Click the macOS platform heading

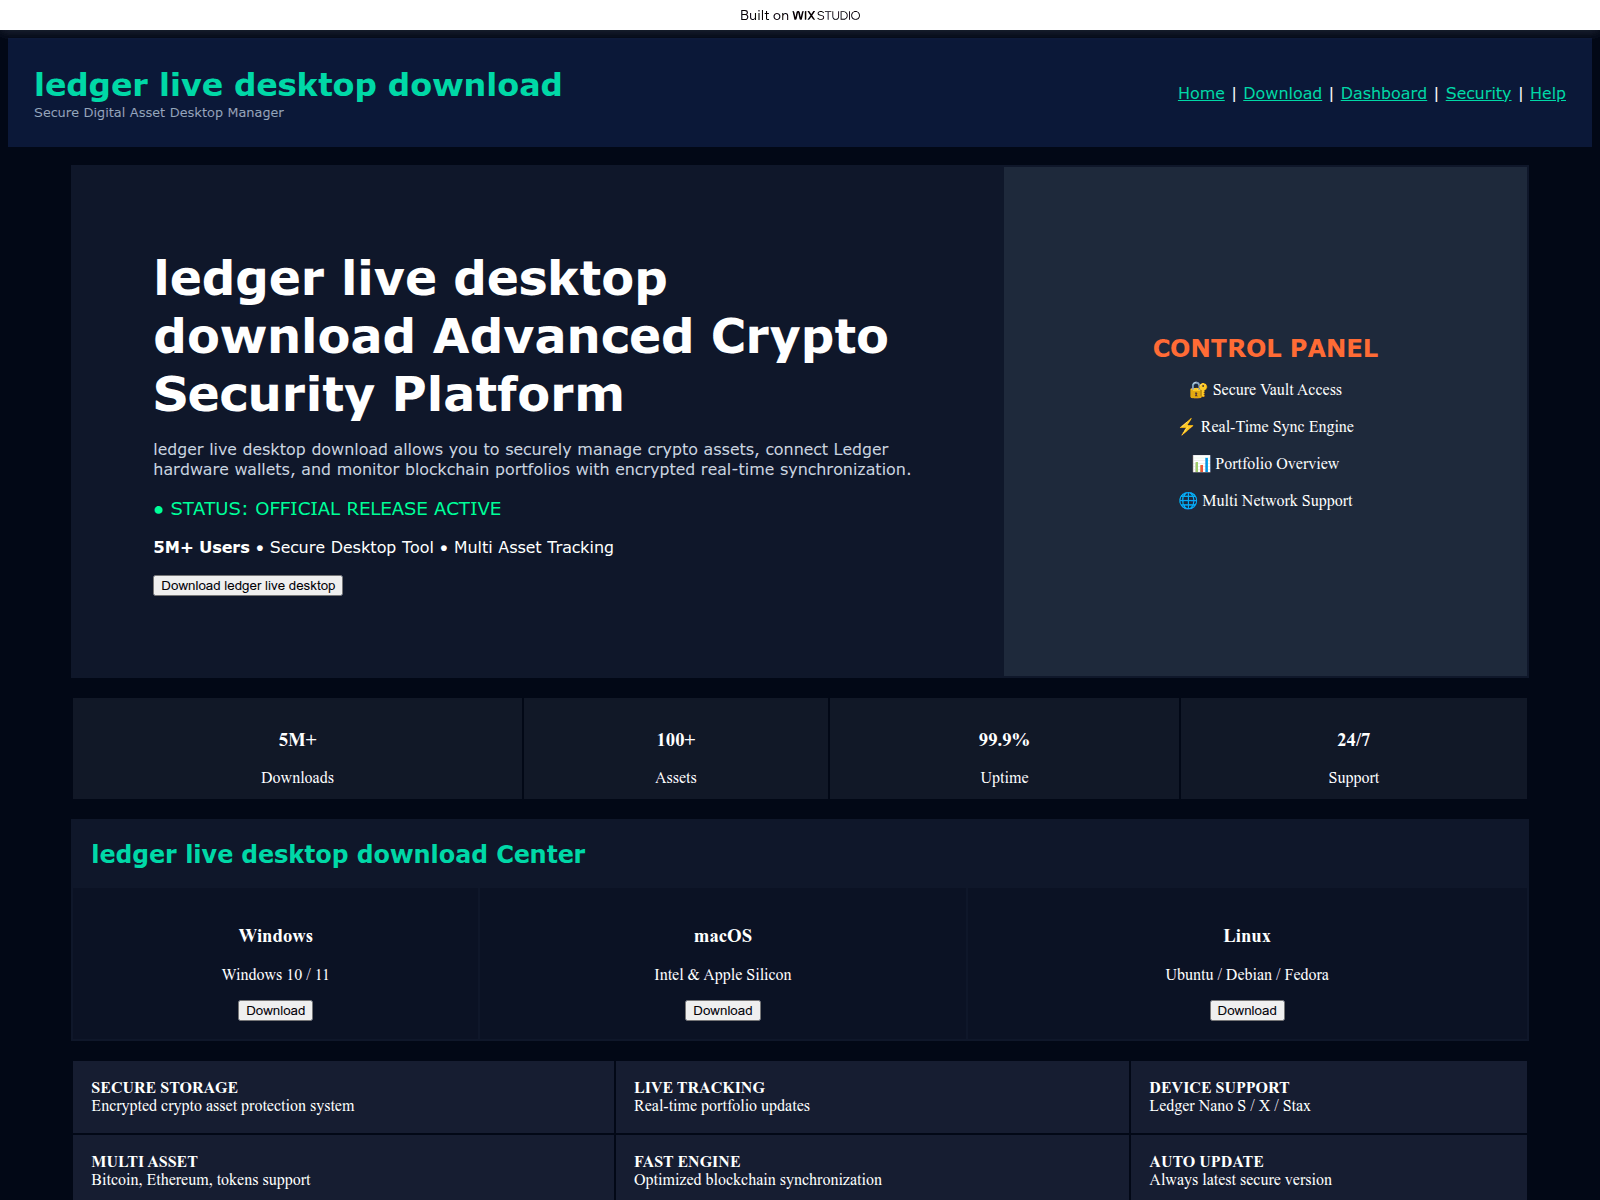click(x=723, y=936)
